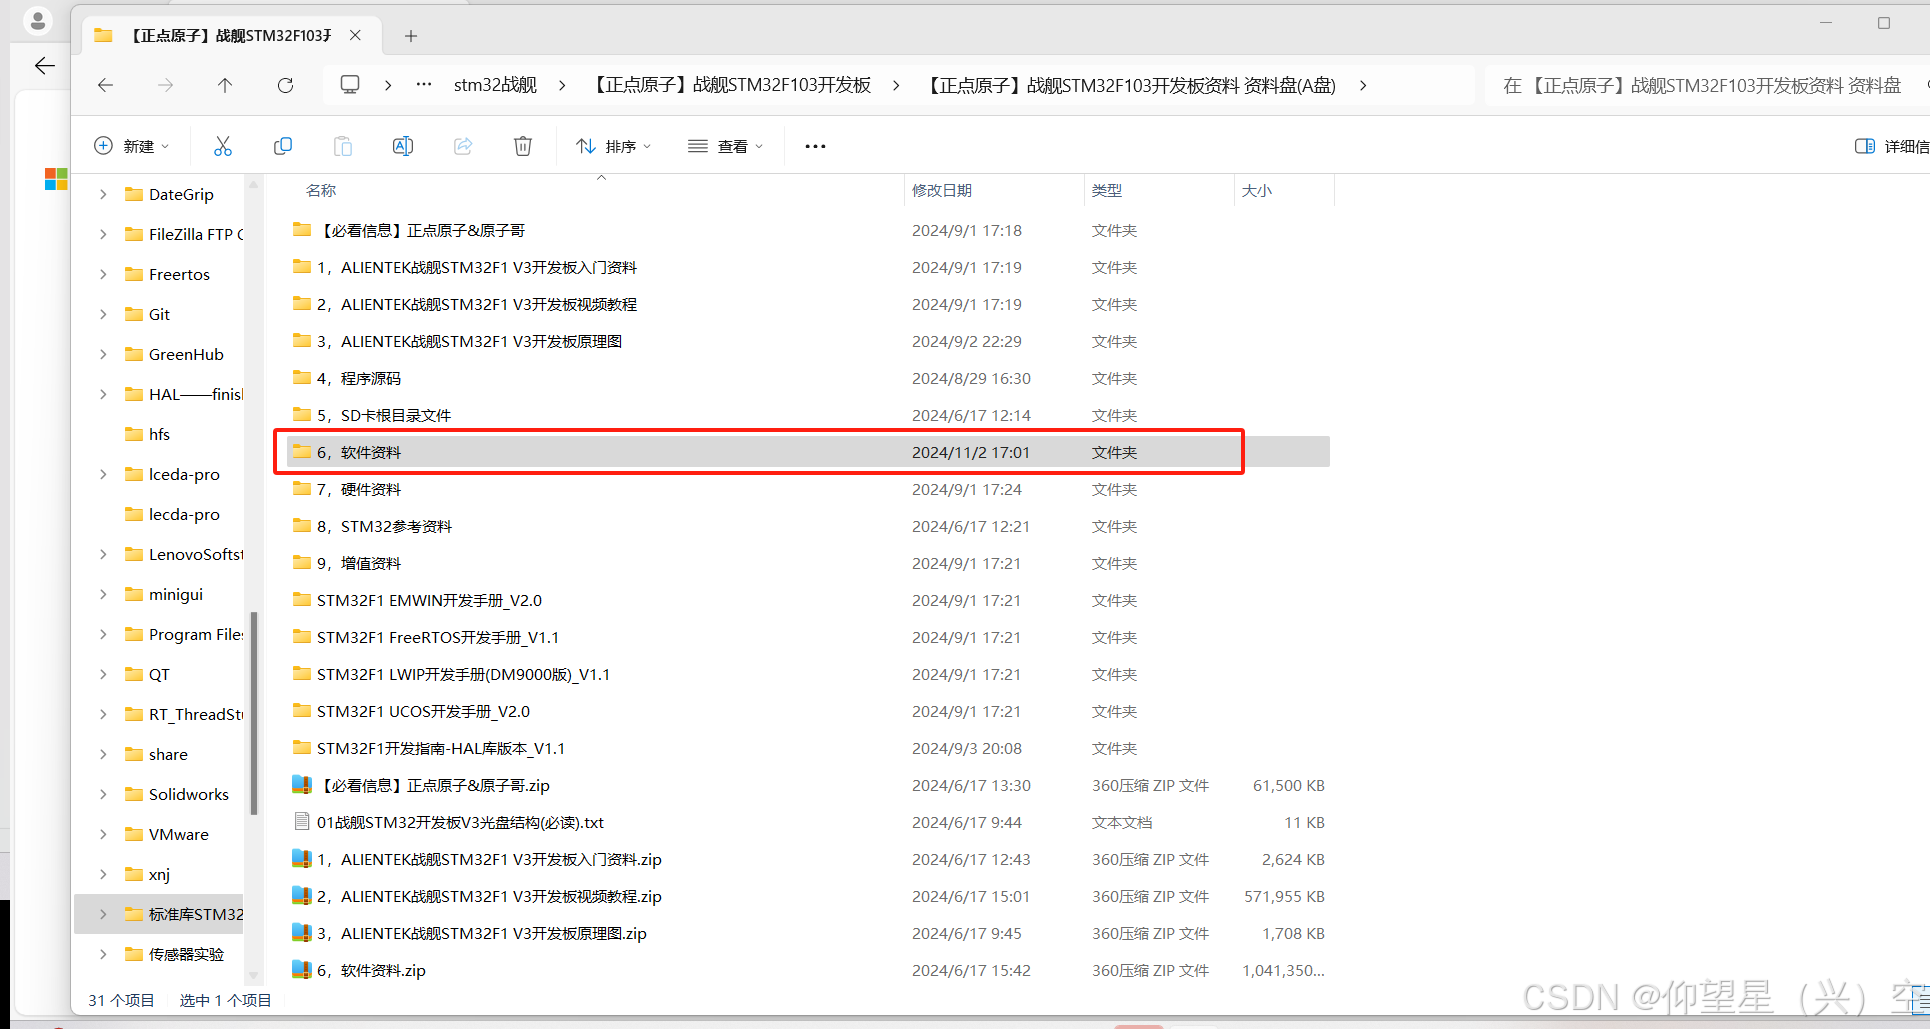Click the navigation pane vertical scrollbar
The height and width of the screenshot is (1029, 1930).
[x=254, y=713]
